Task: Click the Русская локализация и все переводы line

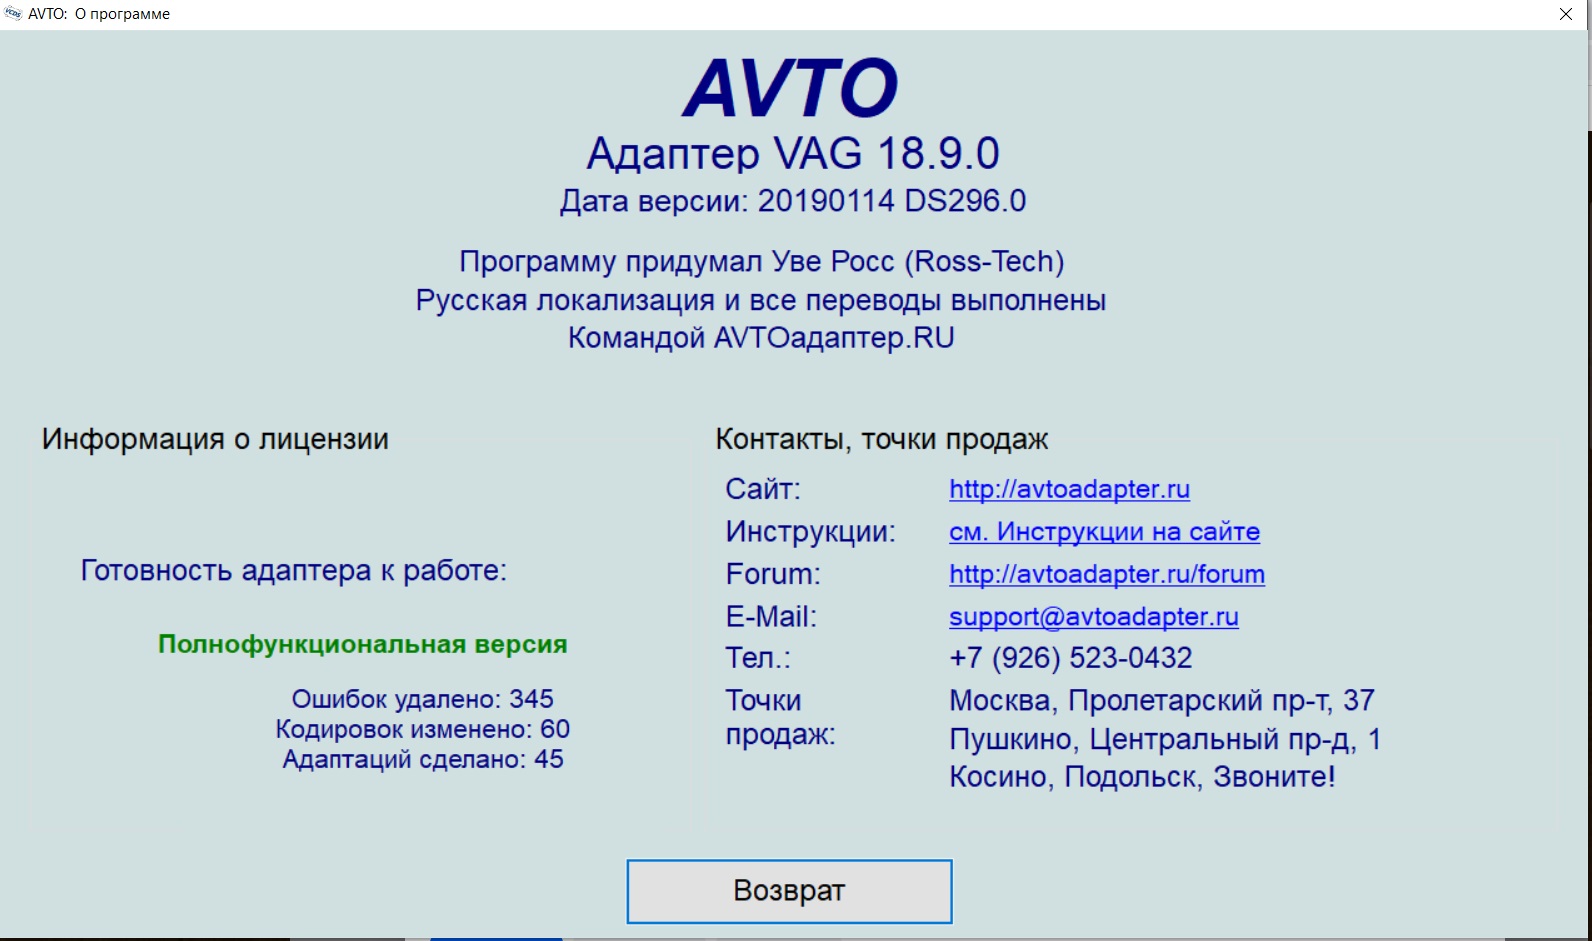Action: tap(761, 300)
